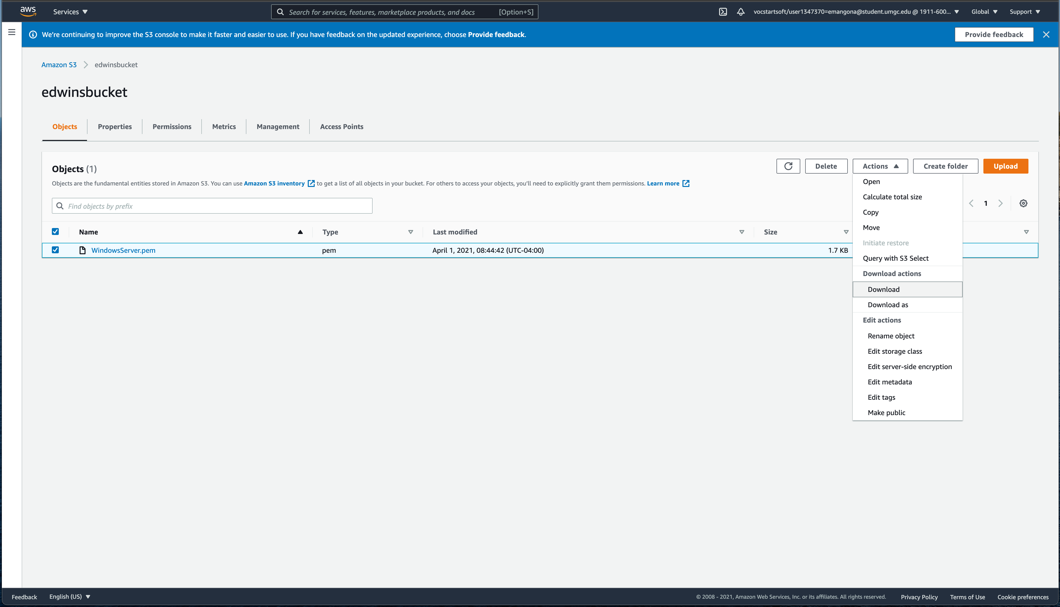Click the external link icon after S3 inventory
The width and height of the screenshot is (1060, 607).
[311, 183]
